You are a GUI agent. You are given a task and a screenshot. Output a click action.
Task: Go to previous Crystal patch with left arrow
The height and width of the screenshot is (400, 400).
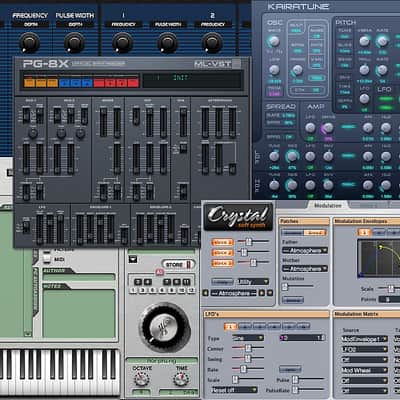tap(206, 293)
